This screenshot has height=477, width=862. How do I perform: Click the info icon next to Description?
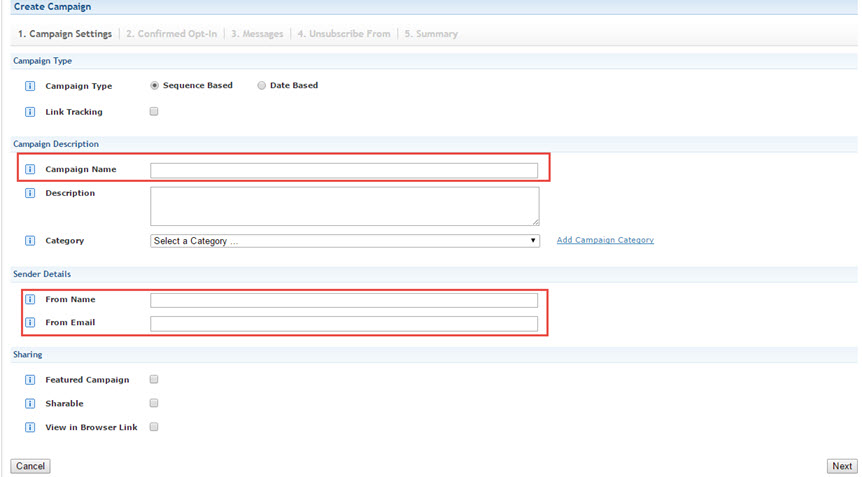[x=30, y=193]
